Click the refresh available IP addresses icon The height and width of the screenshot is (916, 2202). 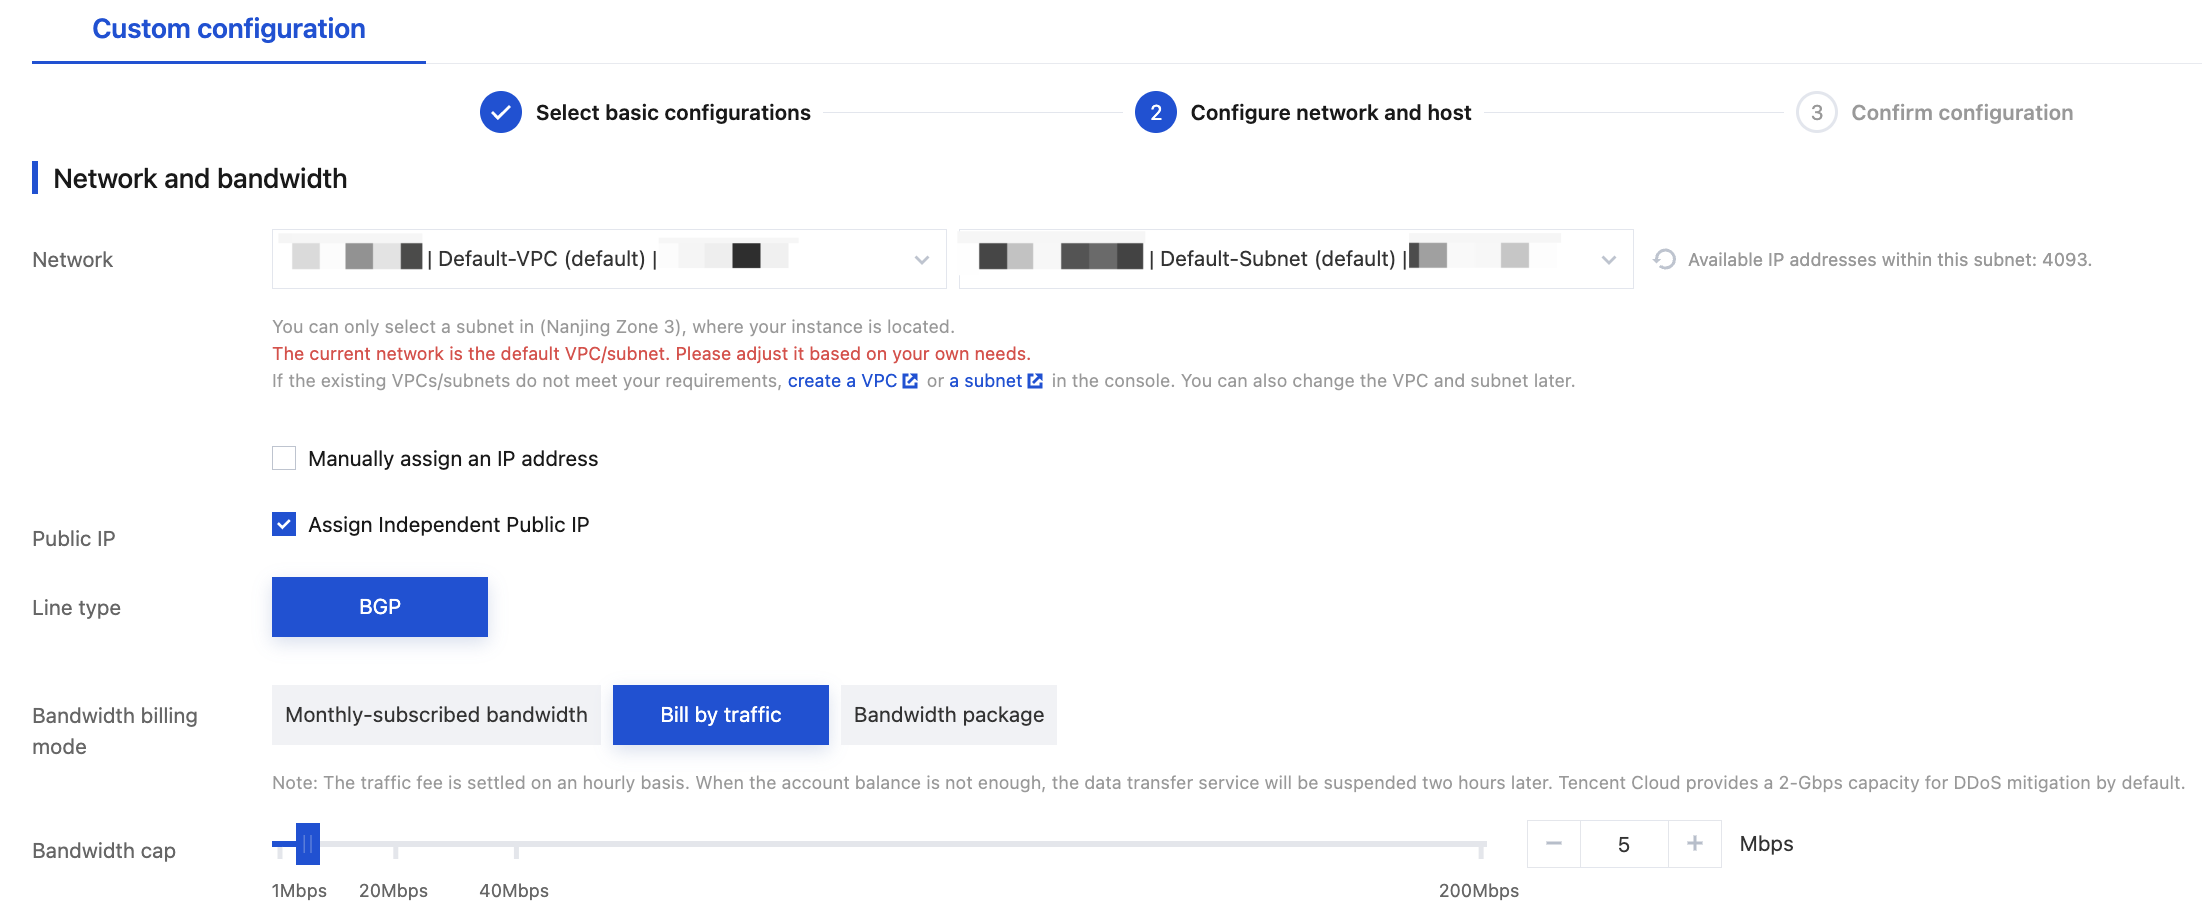pyautogui.click(x=1664, y=259)
